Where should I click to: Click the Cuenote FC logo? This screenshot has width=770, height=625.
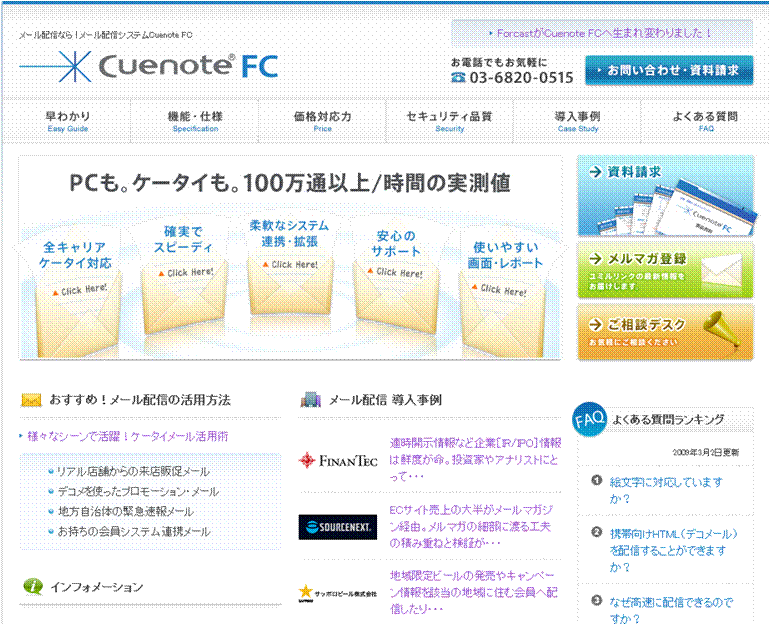coord(148,66)
